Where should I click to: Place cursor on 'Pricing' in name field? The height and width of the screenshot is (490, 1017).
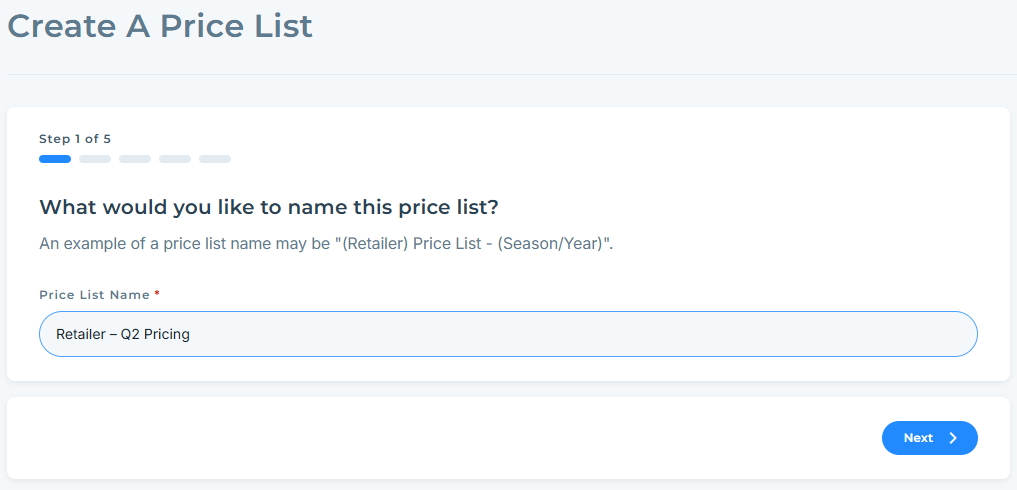[167, 334]
